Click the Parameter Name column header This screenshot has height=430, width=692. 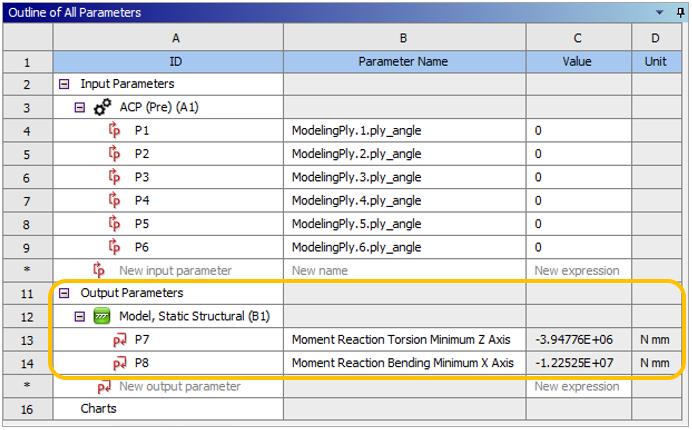point(404,62)
